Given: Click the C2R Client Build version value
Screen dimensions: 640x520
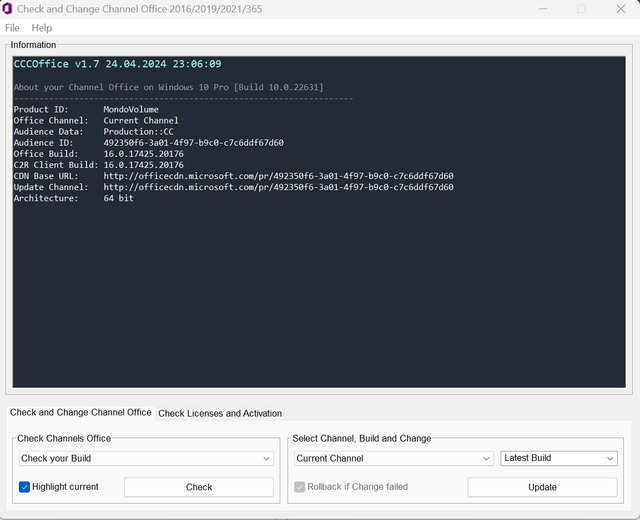Looking at the screenshot, I should (x=144, y=164).
